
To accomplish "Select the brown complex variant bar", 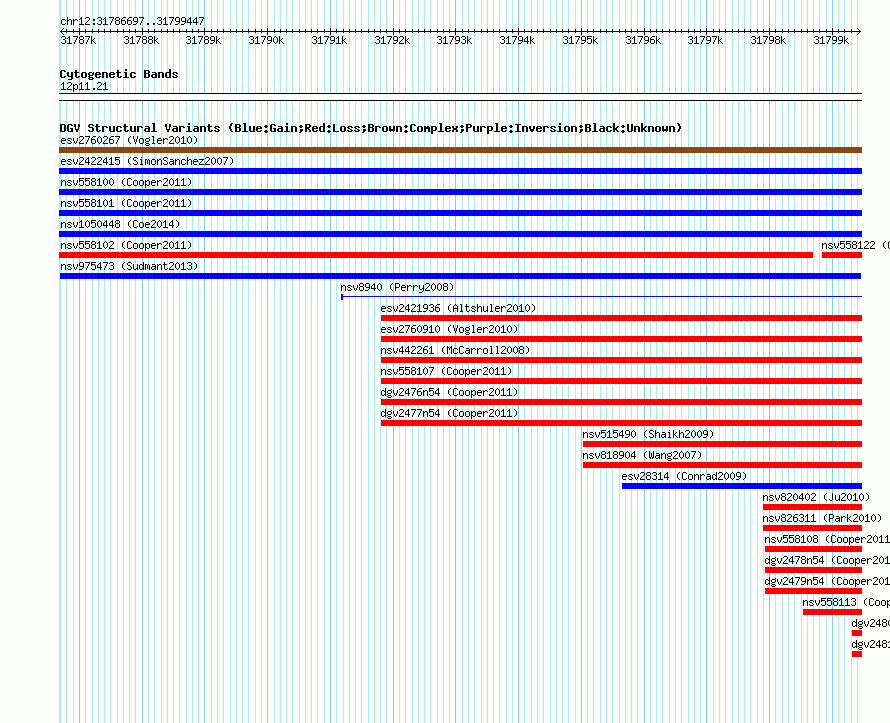I will point(460,150).
